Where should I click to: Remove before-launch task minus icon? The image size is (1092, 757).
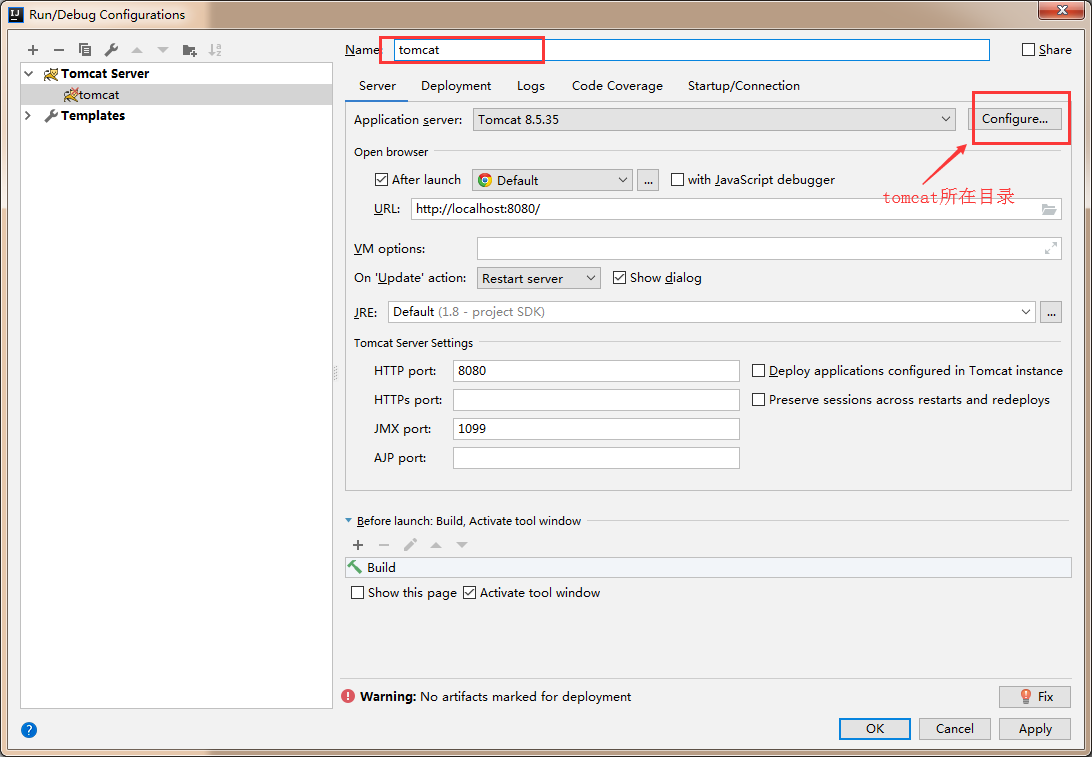pos(384,545)
